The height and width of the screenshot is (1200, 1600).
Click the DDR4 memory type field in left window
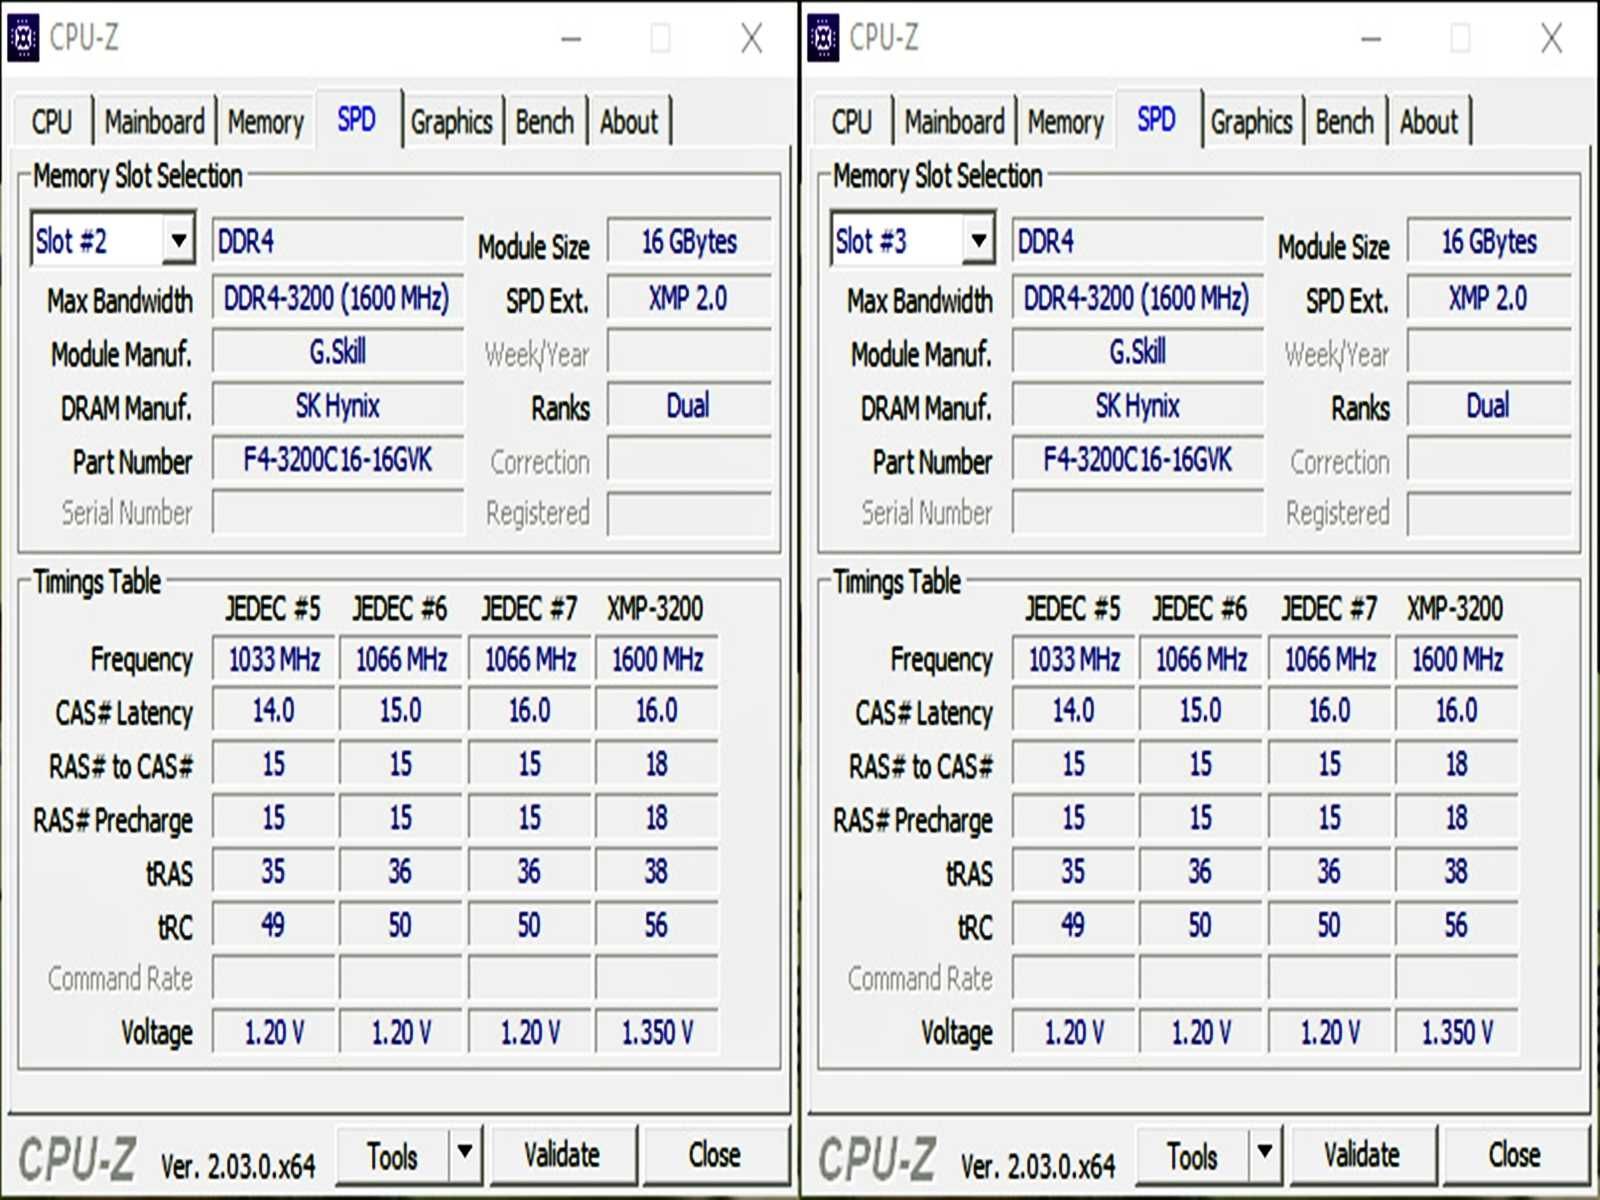(338, 242)
